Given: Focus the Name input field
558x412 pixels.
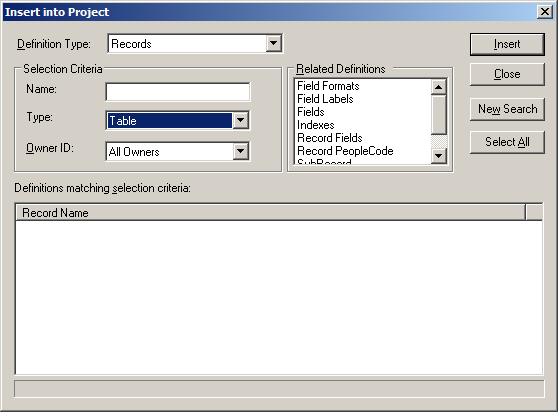Looking at the screenshot, I should point(178,92).
